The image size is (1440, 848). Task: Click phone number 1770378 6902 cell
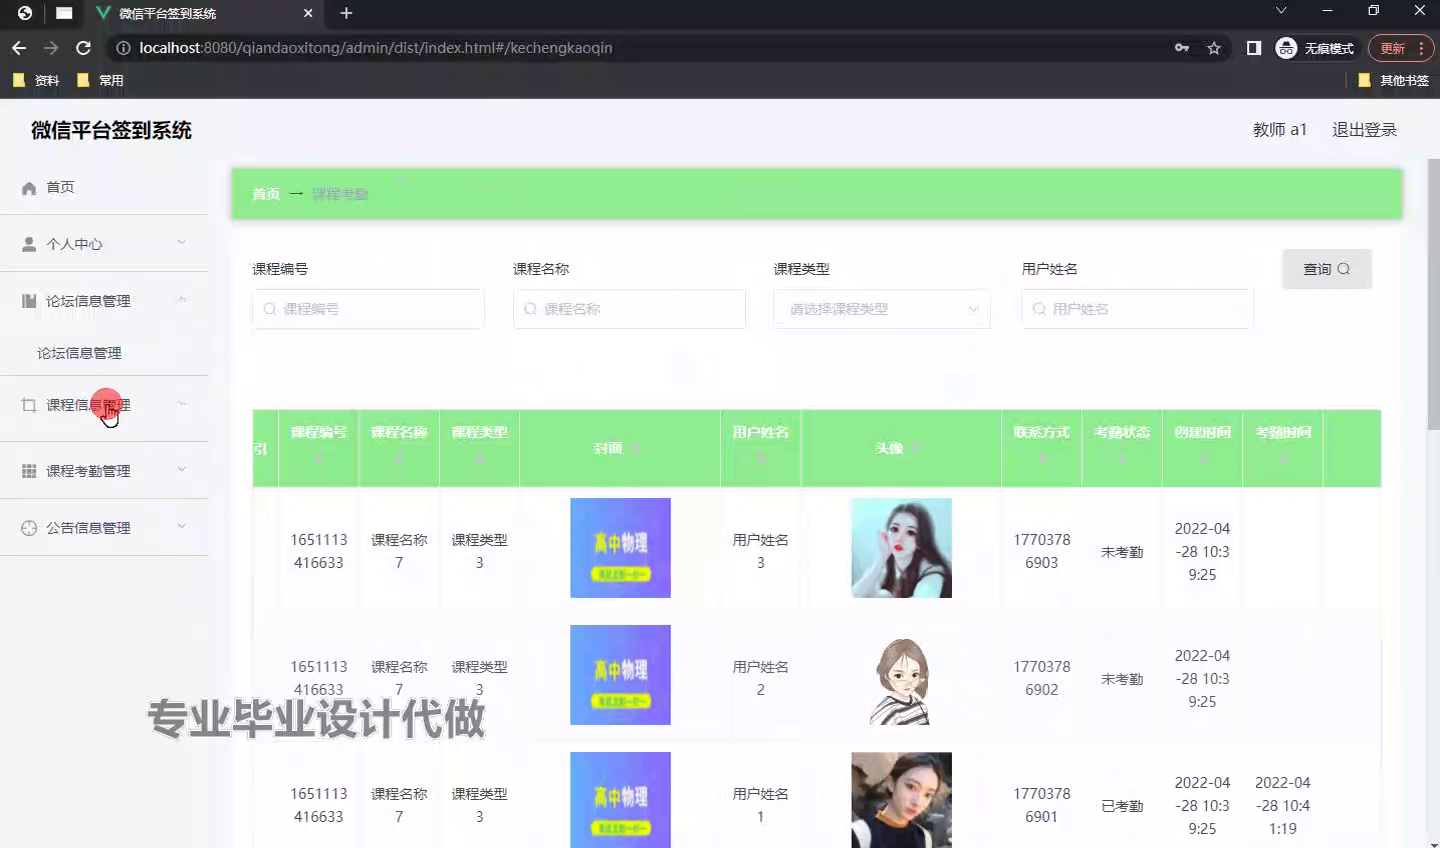[x=1041, y=678]
